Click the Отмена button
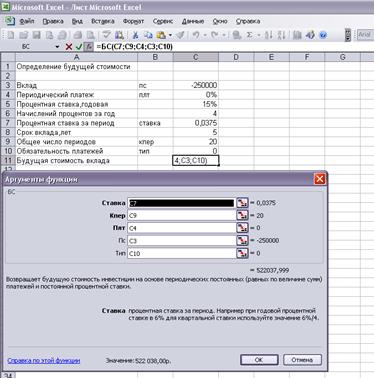The image size is (374, 378). point(302,360)
